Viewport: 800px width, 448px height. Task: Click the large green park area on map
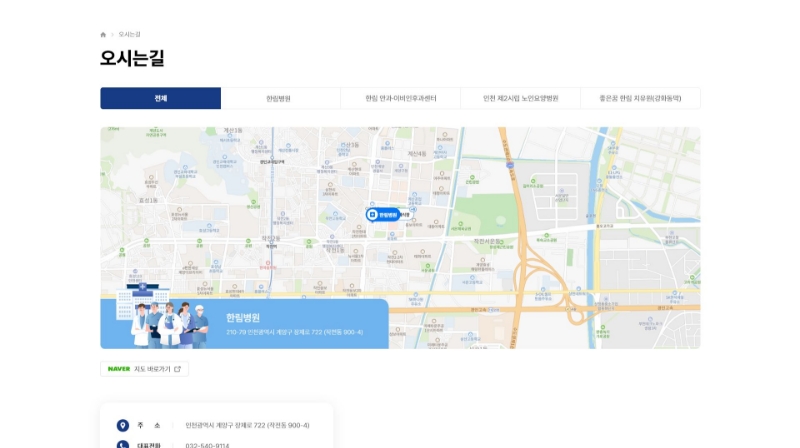(x=487, y=214)
